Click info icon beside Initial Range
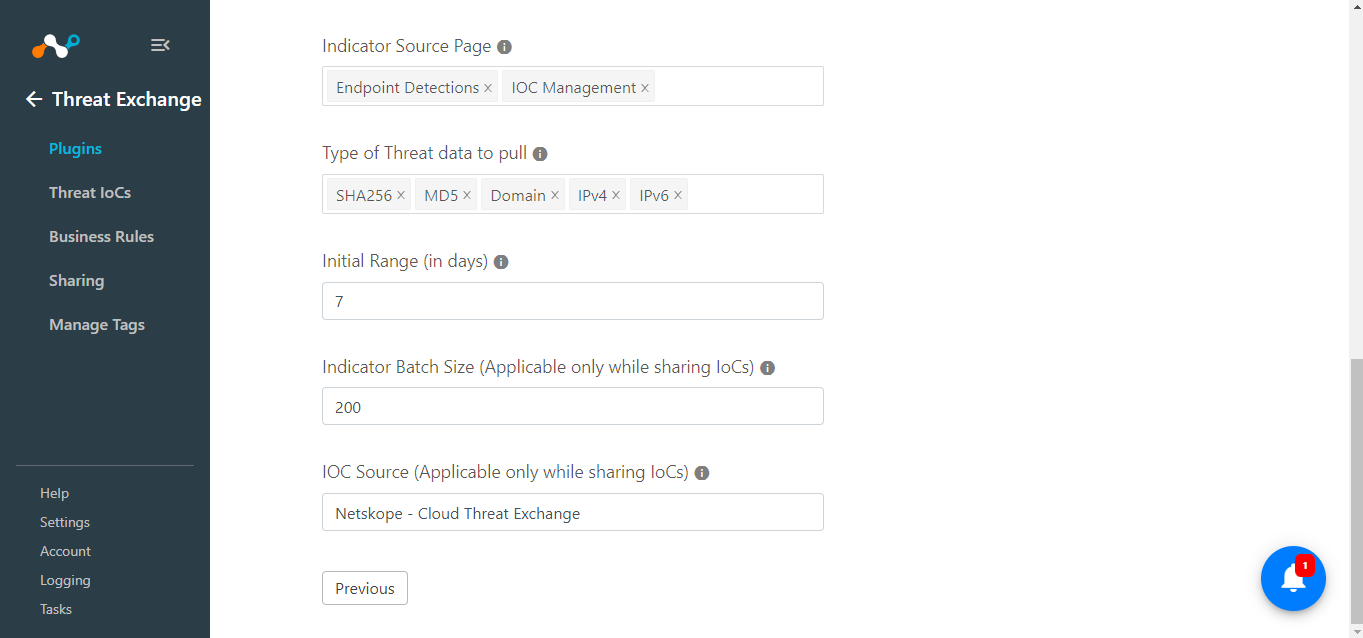1363x638 pixels. pos(501,262)
